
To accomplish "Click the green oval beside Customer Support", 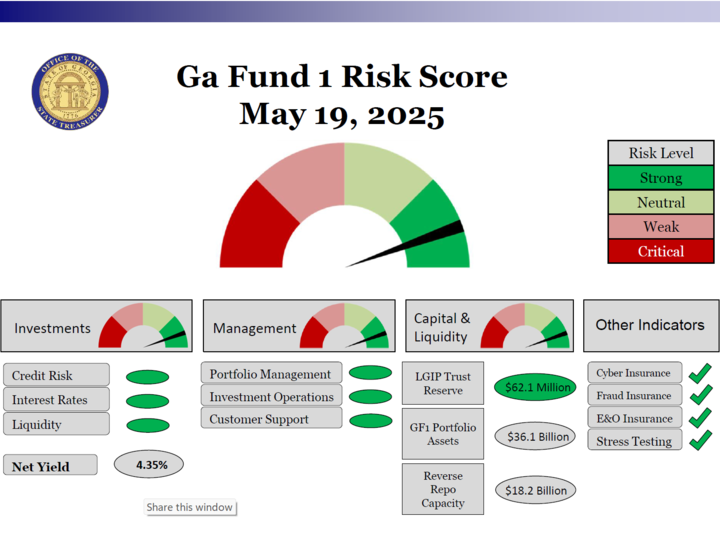I will pyautogui.click(x=371, y=421).
